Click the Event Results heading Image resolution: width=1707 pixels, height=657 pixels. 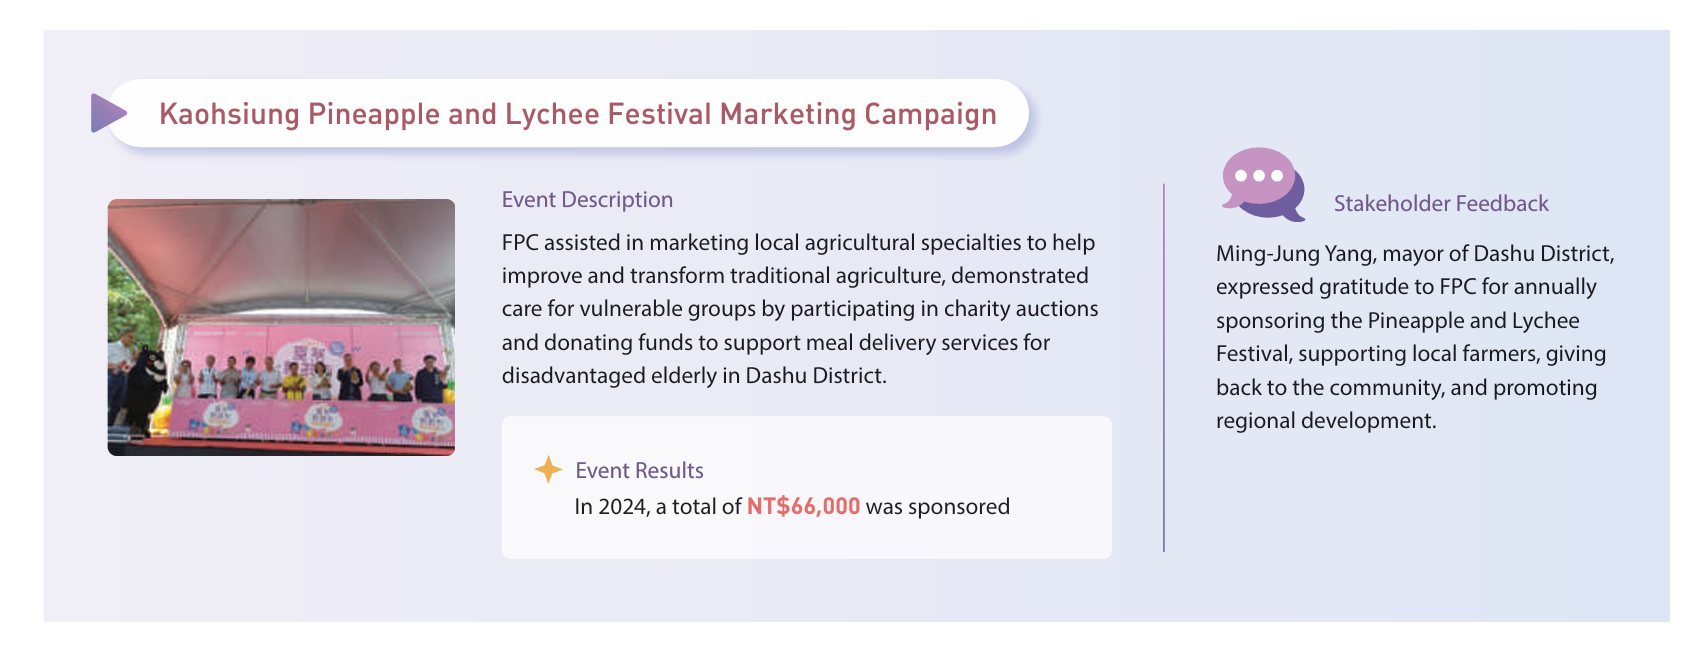click(x=639, y=470)
